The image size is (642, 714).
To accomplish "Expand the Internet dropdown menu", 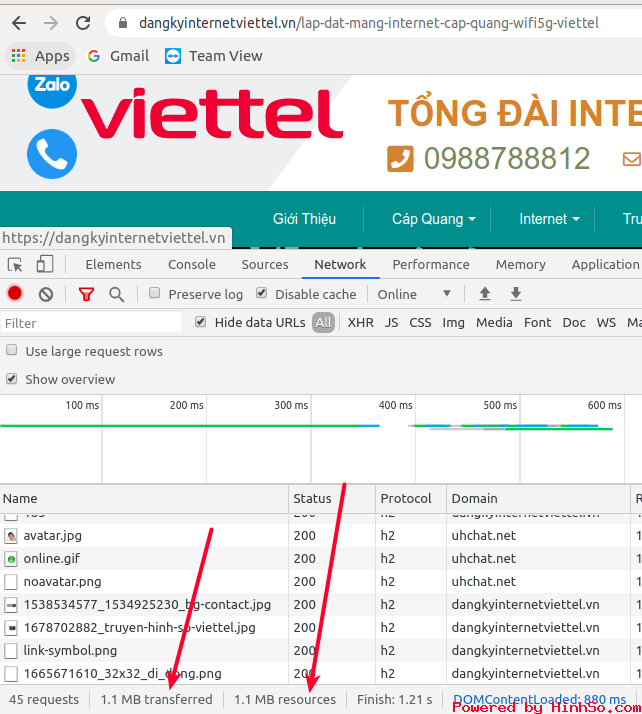I will pyautogui.click(x=549, y=219).
